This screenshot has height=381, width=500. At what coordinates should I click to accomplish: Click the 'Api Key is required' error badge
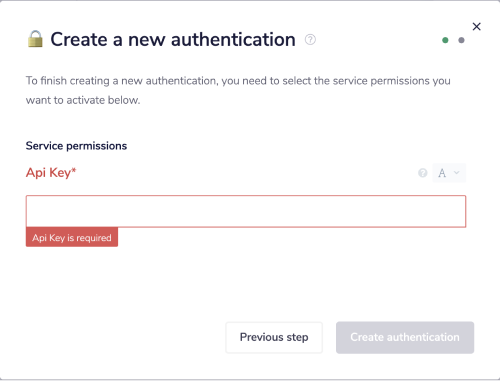[72, 237]
